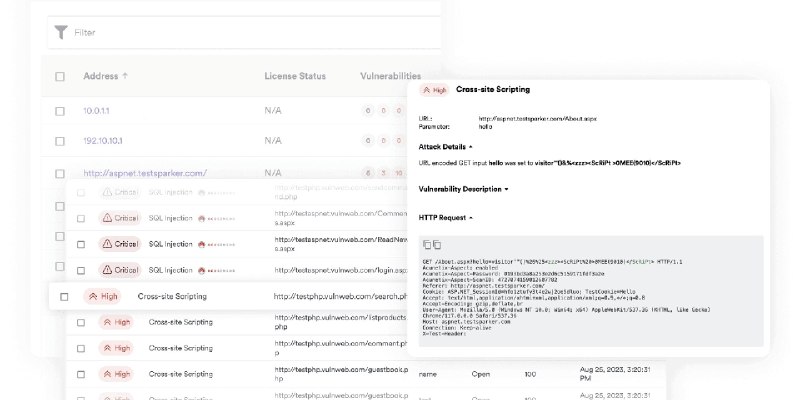Click High badge on the comment.php row
The height and width of the screenshot is (400, 800).
pyautogui.click(x=116, y=348)
